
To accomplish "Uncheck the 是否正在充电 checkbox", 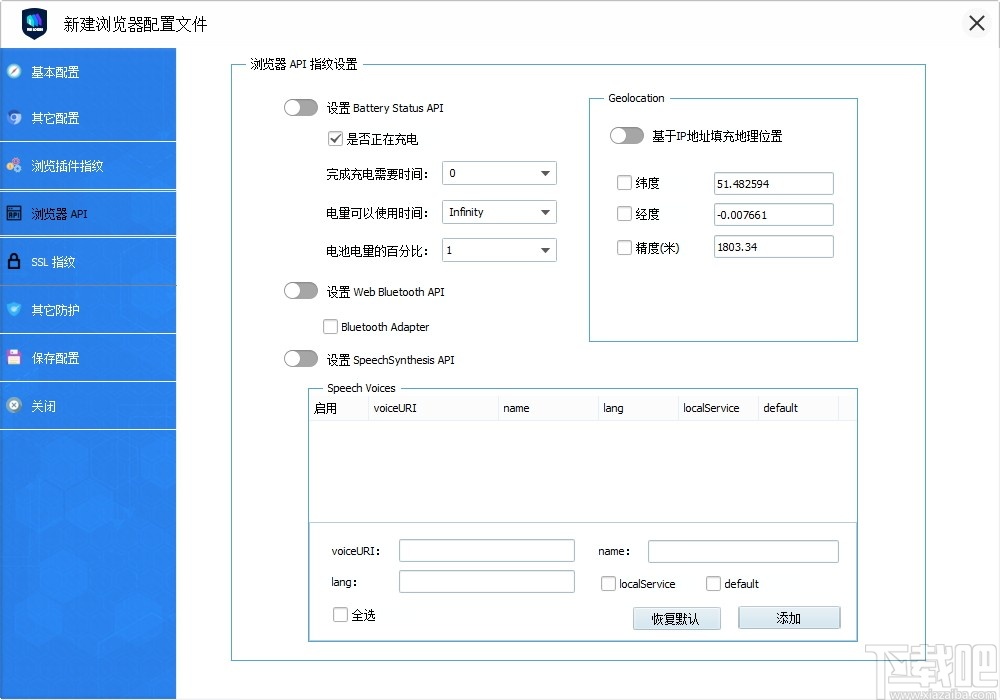I will pos(336,139).
